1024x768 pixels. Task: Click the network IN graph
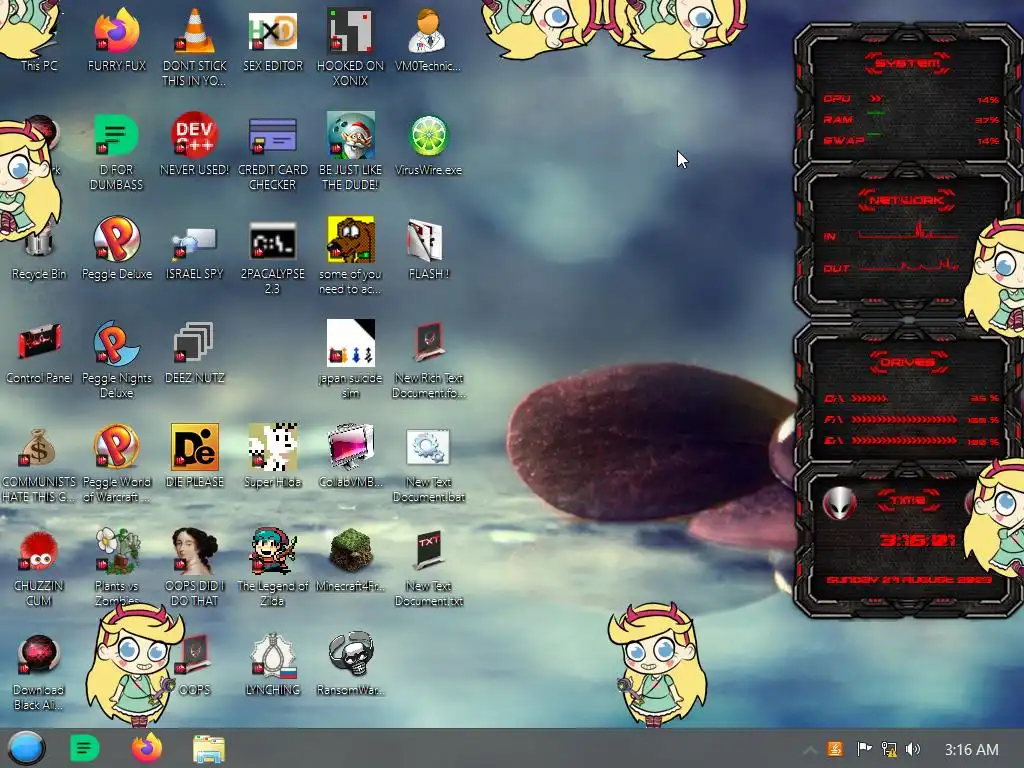click(908, 232)
